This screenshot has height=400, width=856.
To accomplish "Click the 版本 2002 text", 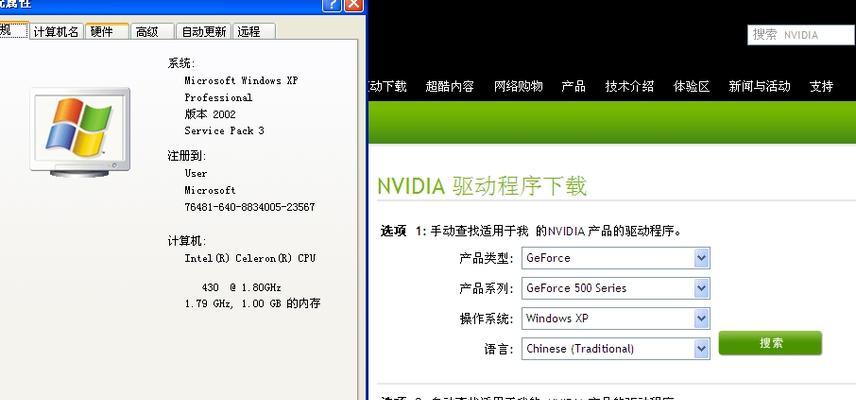I will click(x=210, y=114).
